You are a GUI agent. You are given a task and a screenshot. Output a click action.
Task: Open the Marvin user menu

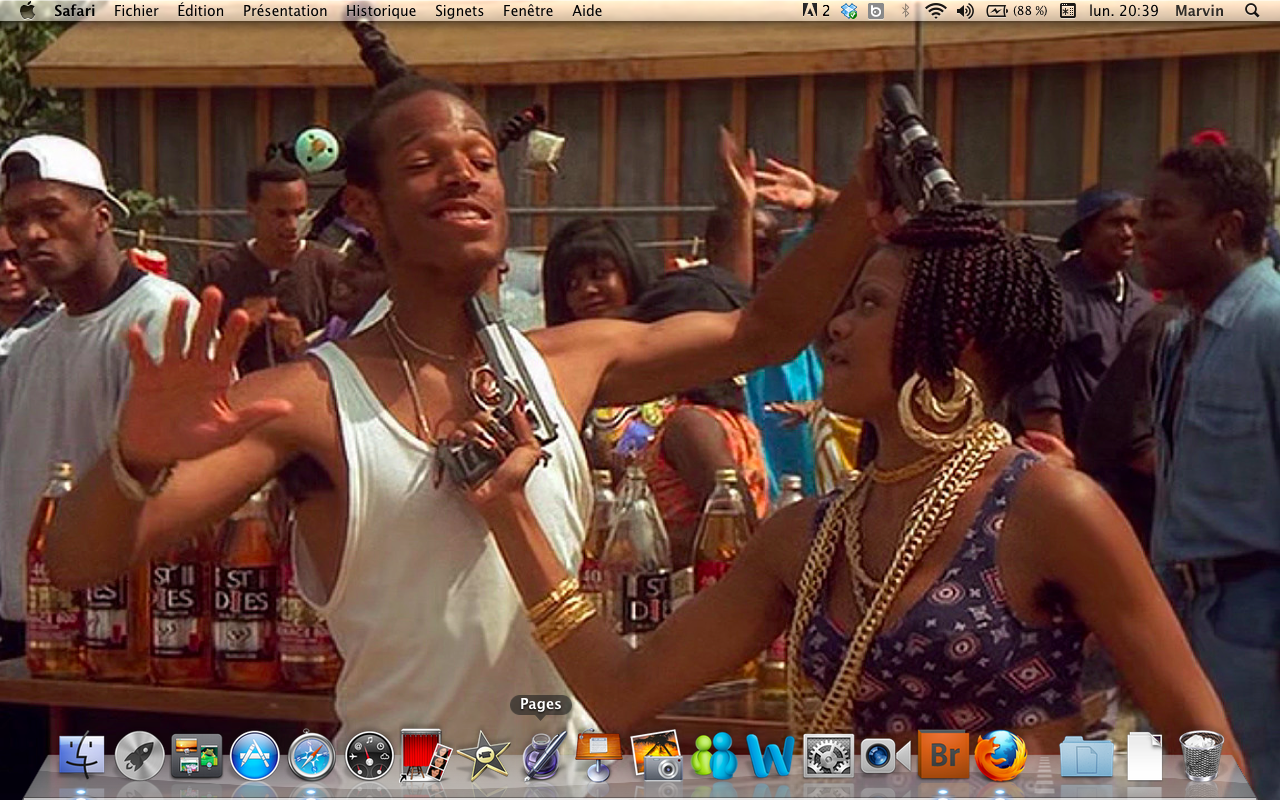pos(1199,11)
